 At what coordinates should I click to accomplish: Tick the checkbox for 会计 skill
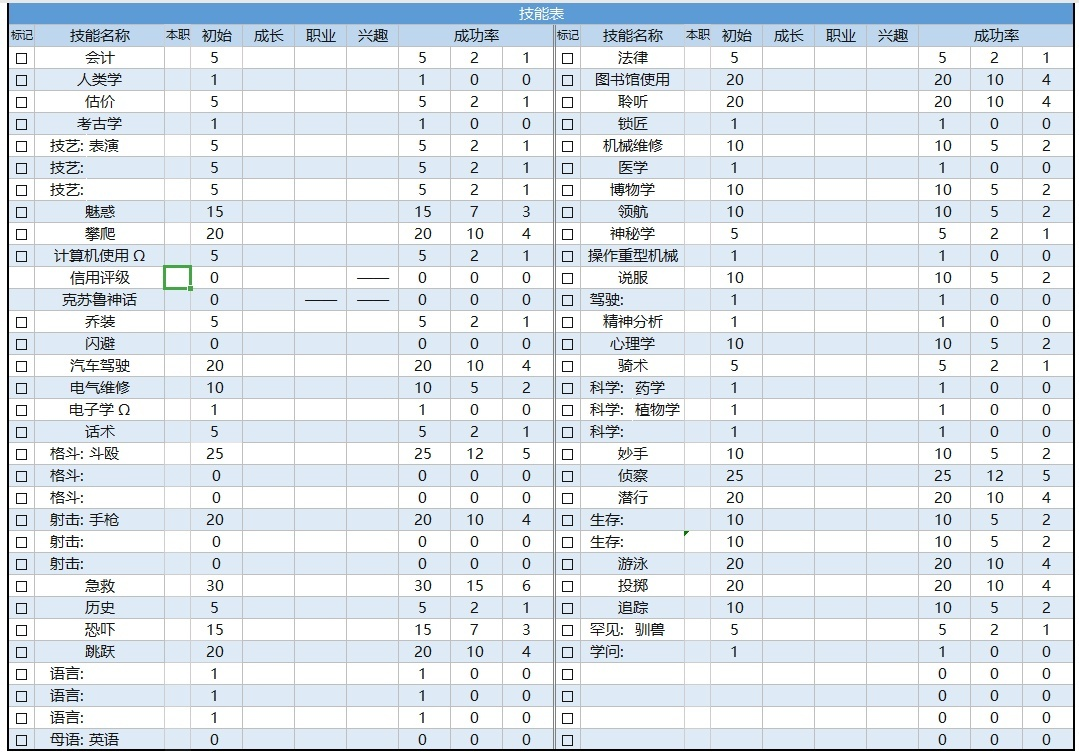tap(21, 58)
